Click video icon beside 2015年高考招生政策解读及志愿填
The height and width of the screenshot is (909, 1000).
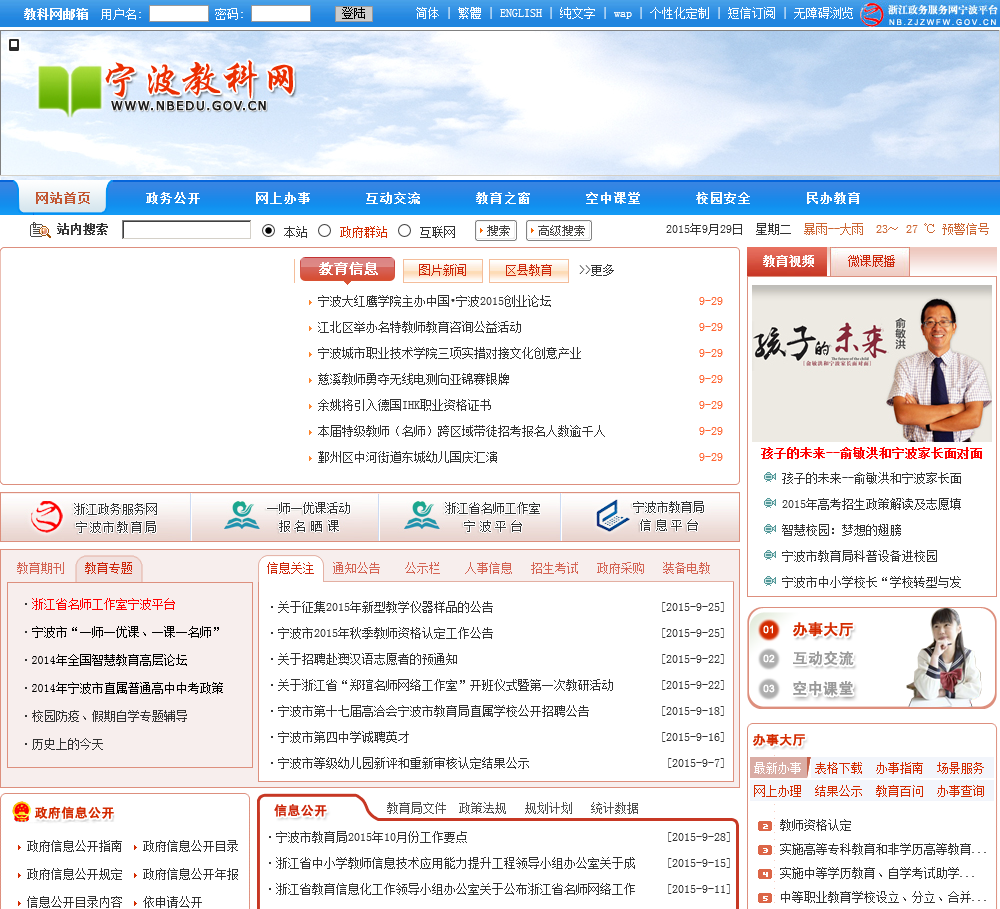[770, 503]
